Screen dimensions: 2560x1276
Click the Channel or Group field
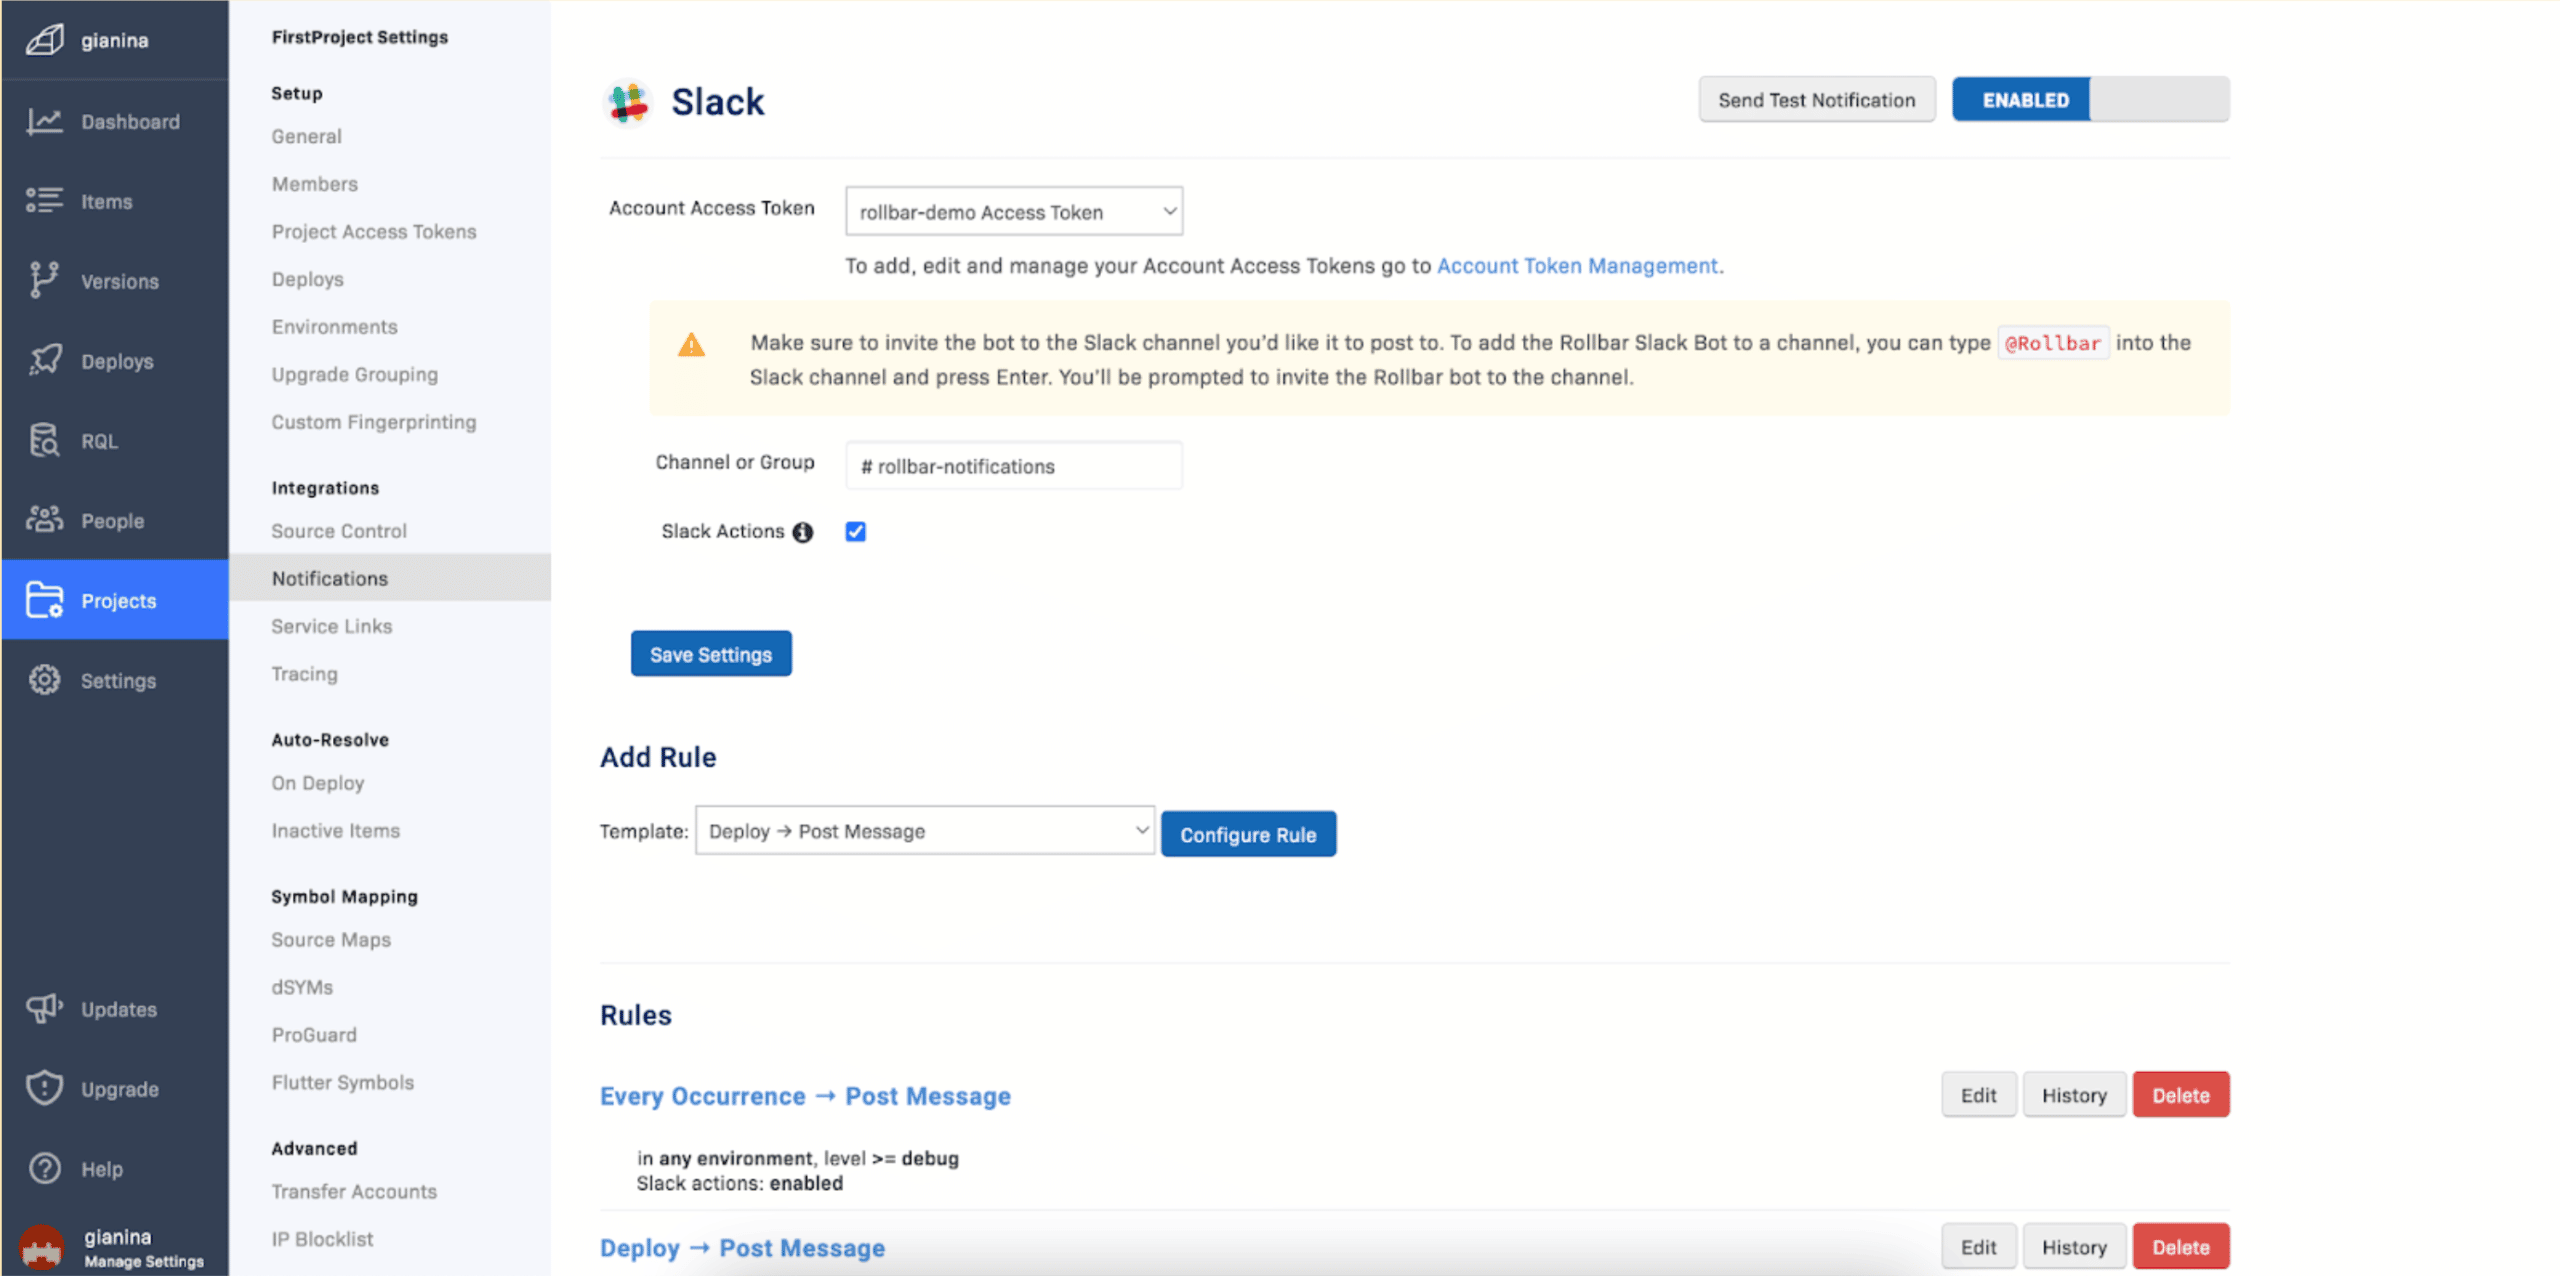pos(1014,466)
